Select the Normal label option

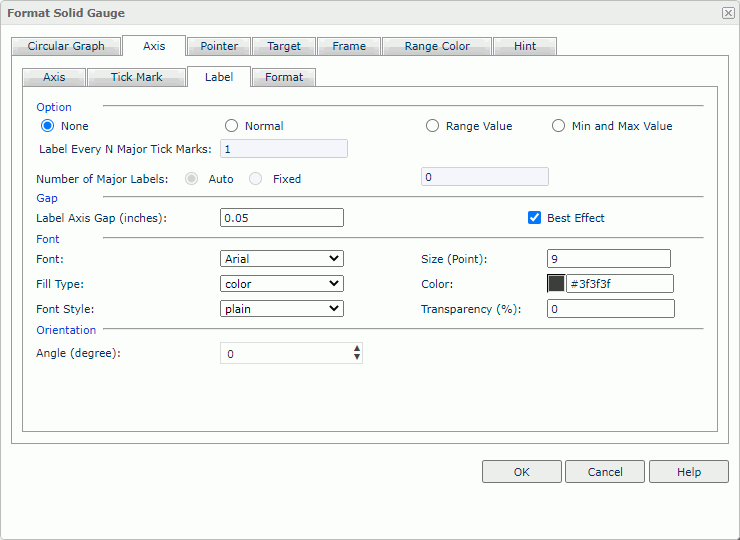tap(232, 126)
